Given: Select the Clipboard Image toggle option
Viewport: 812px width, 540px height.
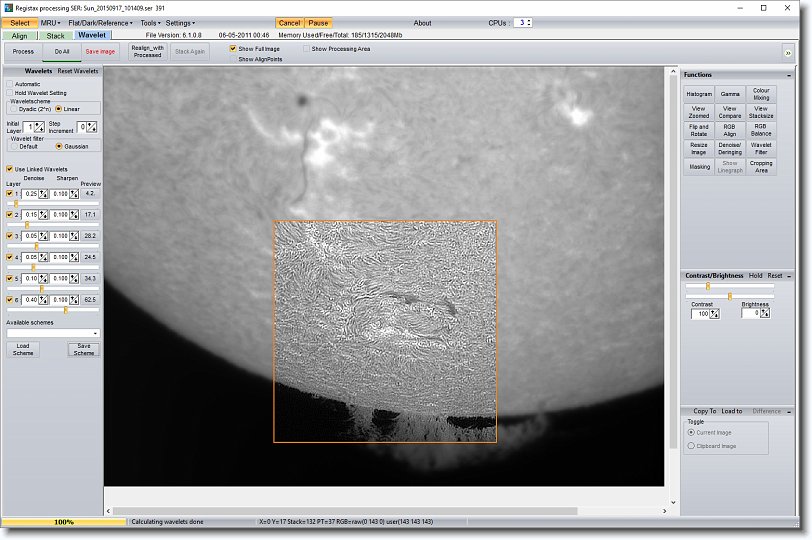Looking at the screenshot, I should tap(691, 446).
